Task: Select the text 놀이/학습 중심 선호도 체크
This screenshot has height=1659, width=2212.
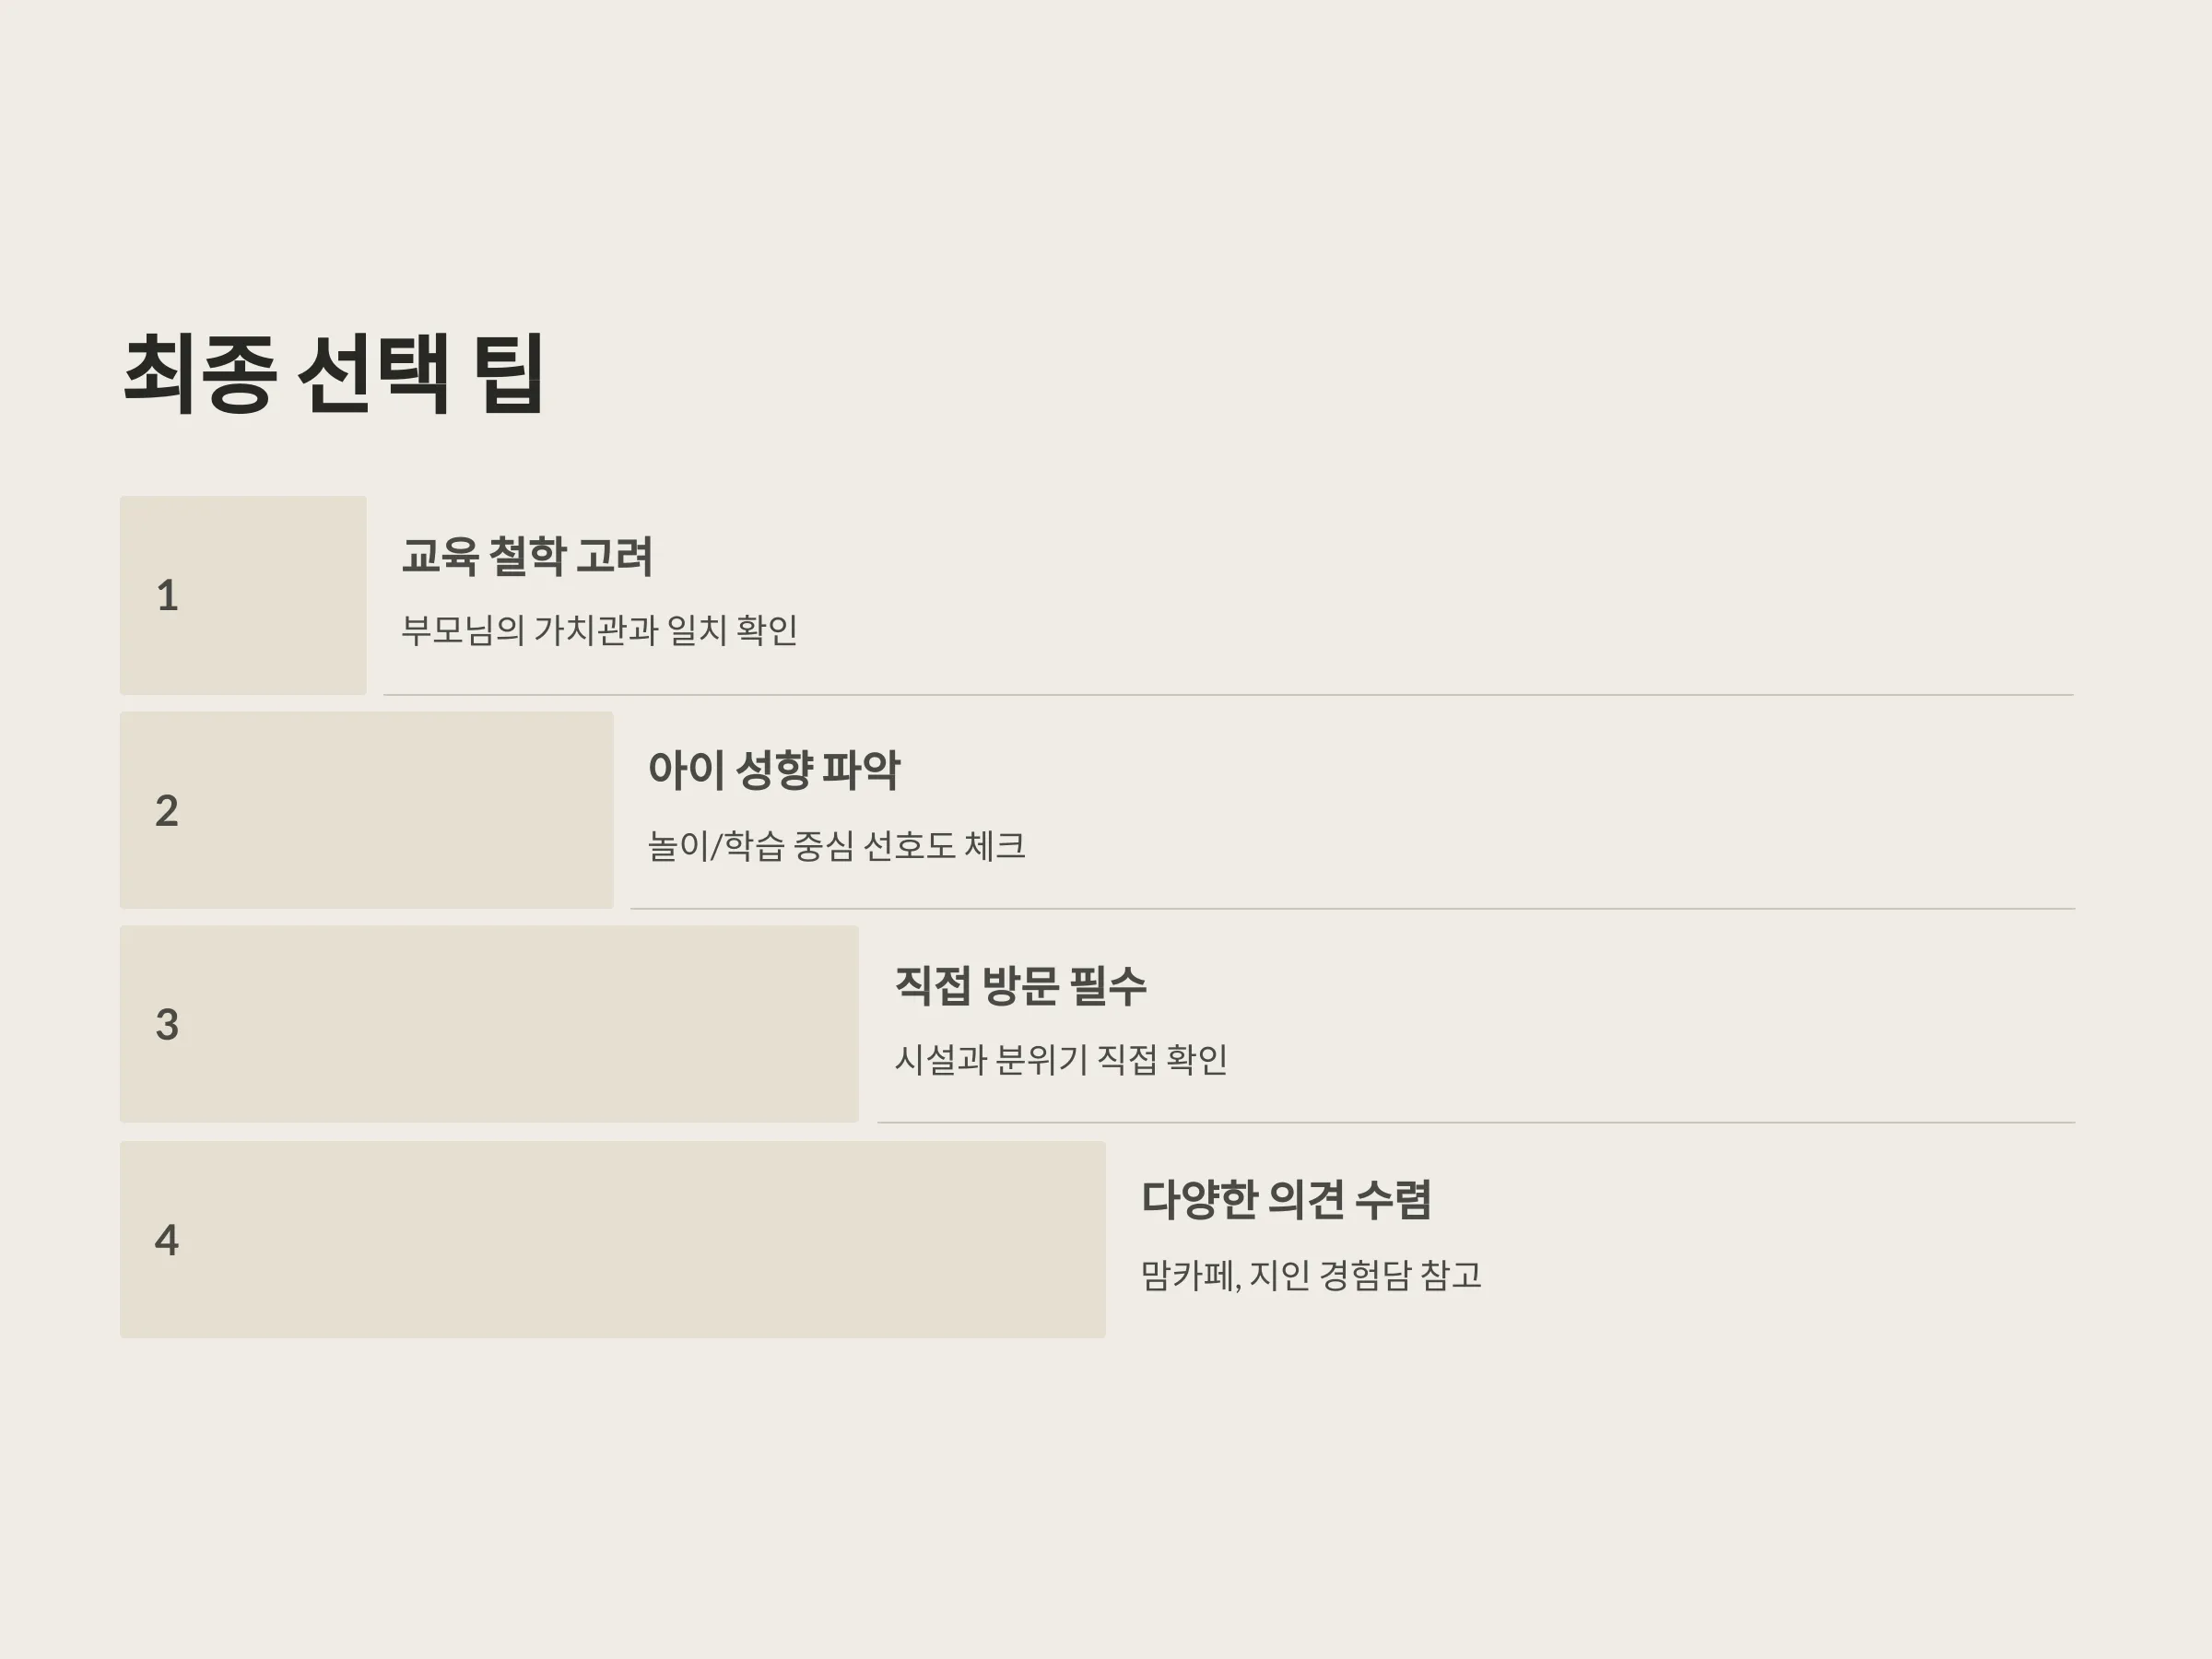Action: [x=836, y=846]
